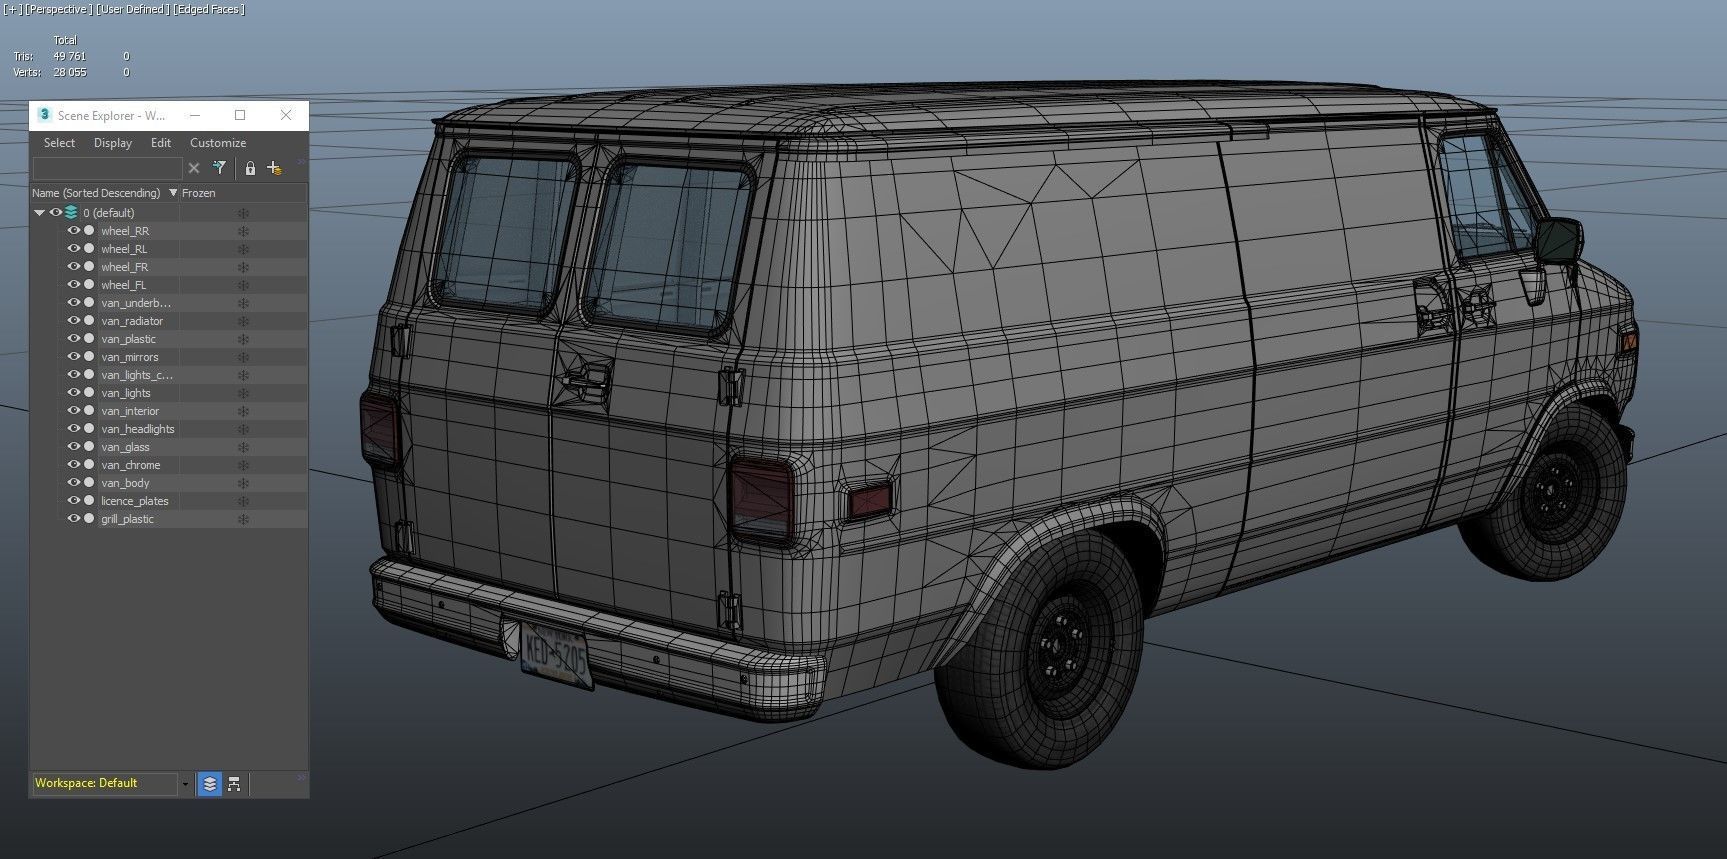Maximize the Scene Explorer window
1727x859 pixels.
pyautogui.click(x=240, y=115)
